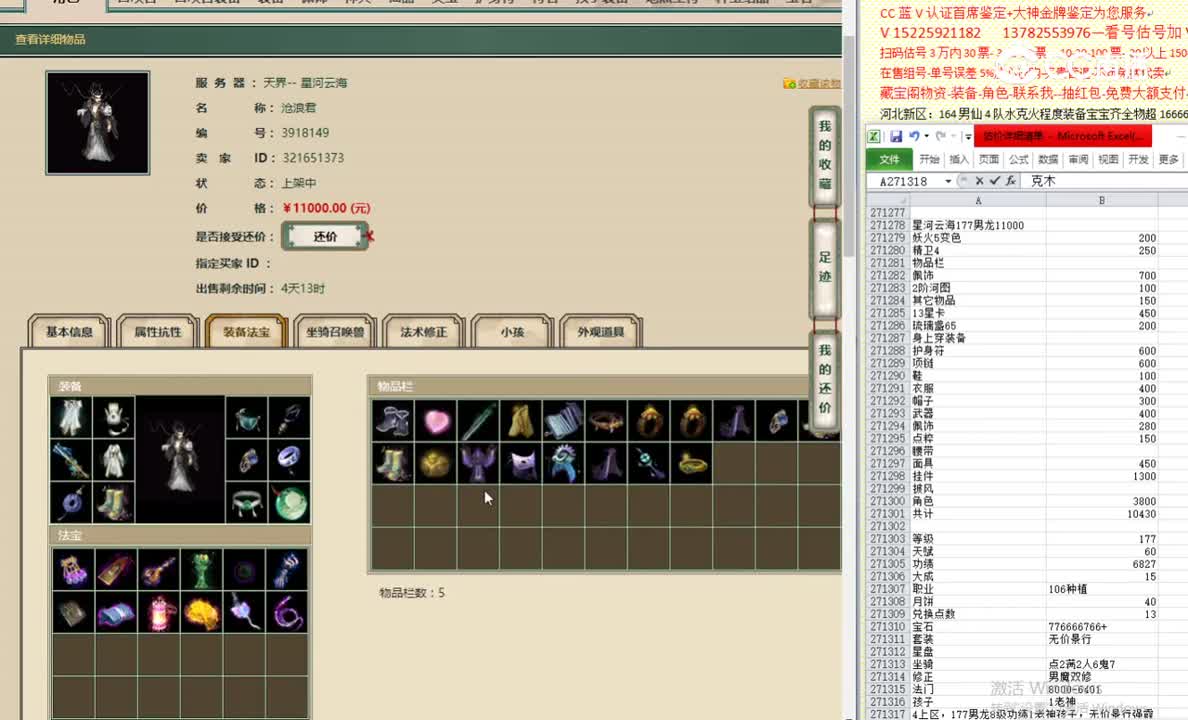This screenshot has width=1188, height=720.
Task: Switch to the 外观道具 tab
Action: tap(601, 332)
